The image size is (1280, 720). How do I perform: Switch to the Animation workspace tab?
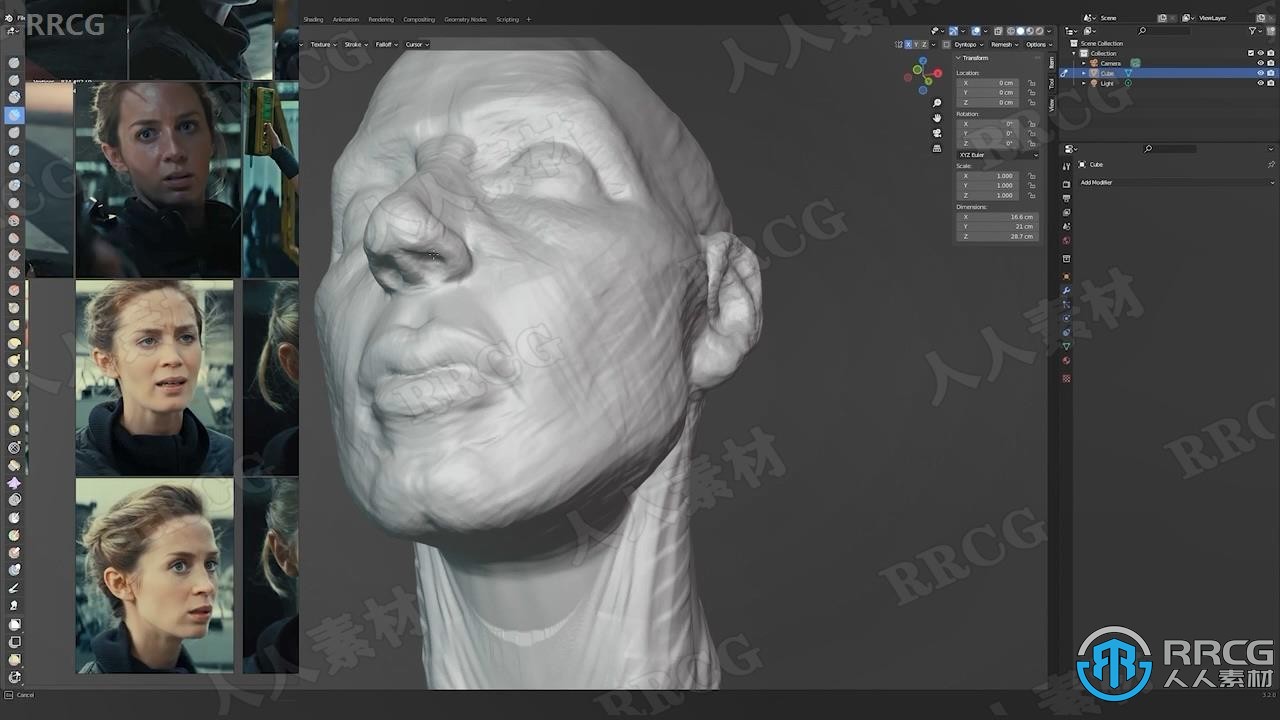(346, 19)
